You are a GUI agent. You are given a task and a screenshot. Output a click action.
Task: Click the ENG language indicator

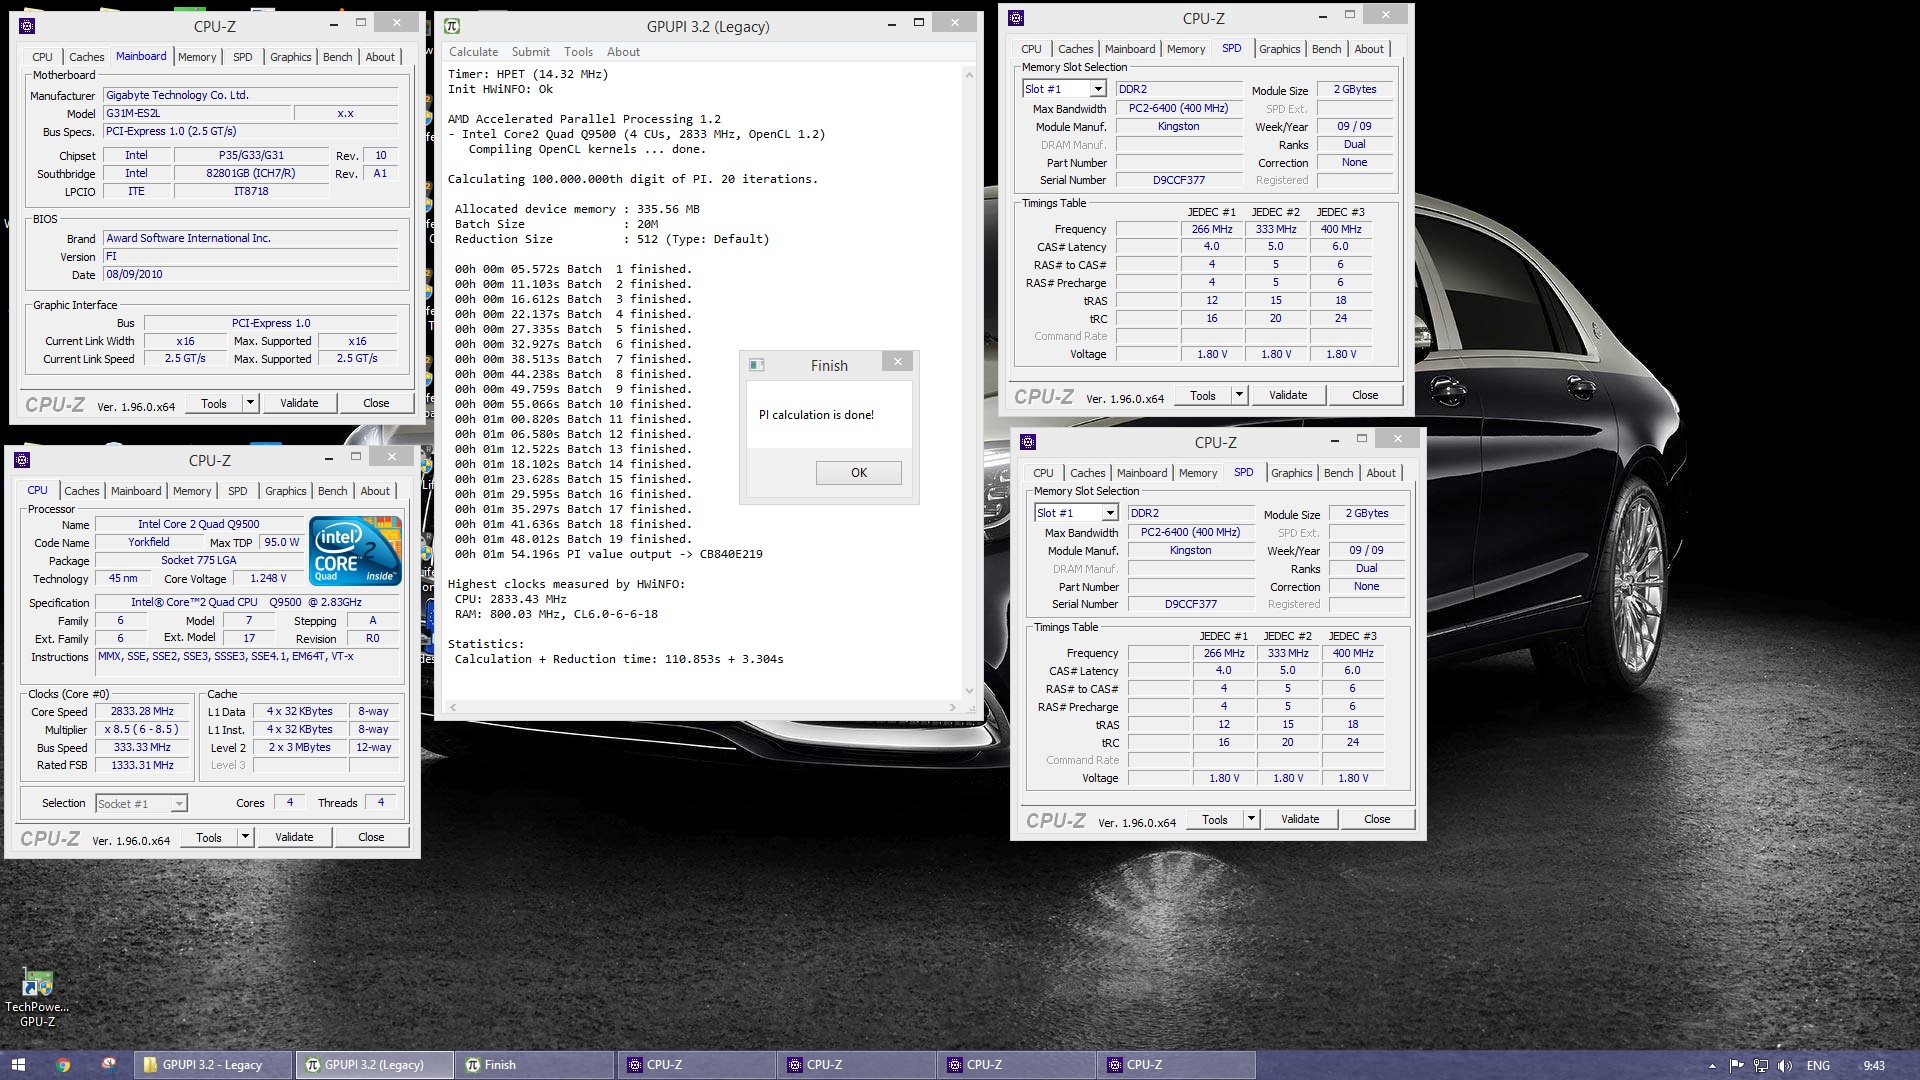point(1818,1066)
